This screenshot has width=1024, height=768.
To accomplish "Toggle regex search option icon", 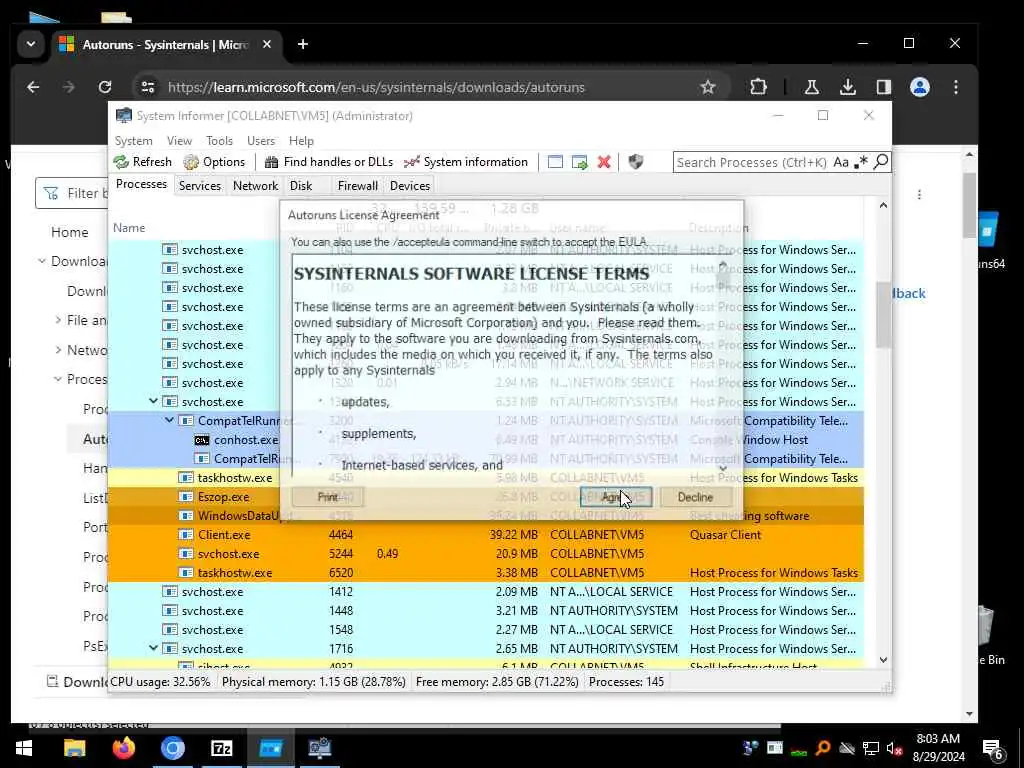I will coord(861,162).
